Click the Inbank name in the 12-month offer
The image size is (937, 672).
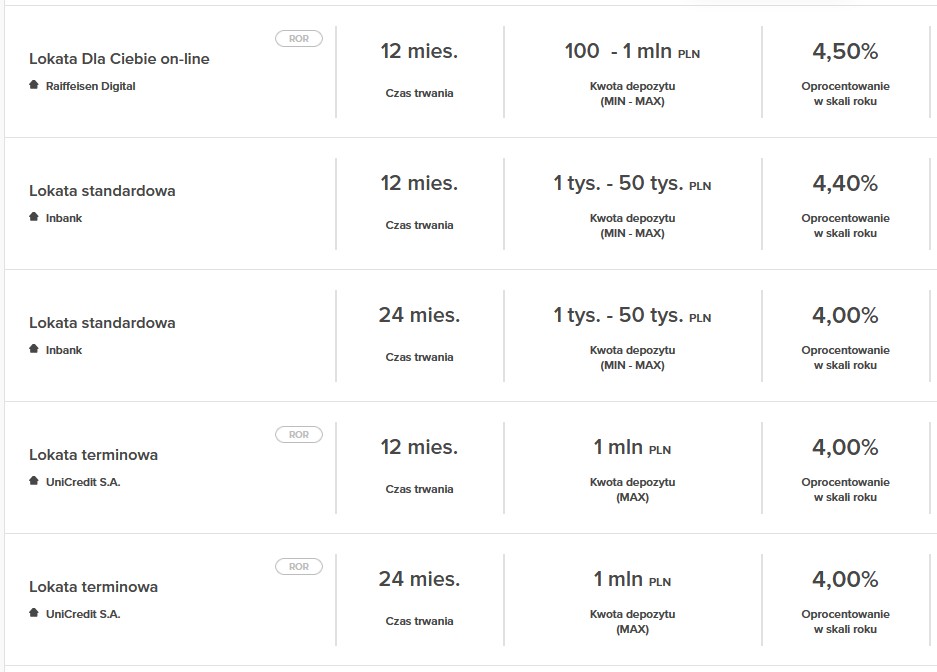click(64, 218)
